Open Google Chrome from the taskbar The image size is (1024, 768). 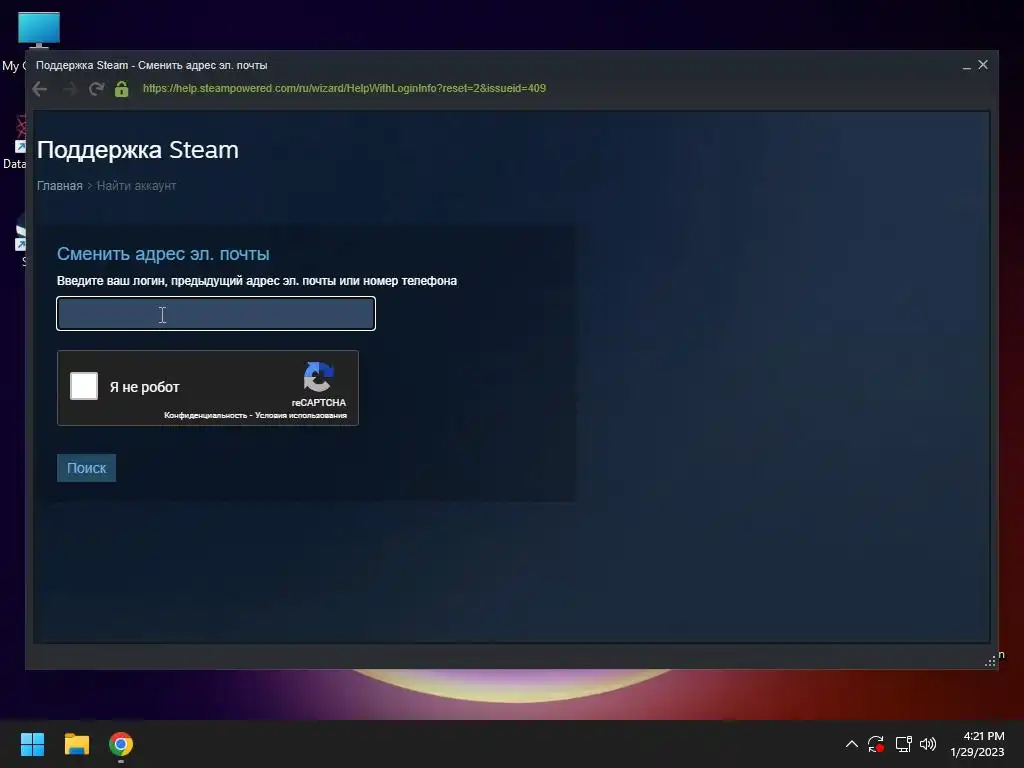pos(121,744)
